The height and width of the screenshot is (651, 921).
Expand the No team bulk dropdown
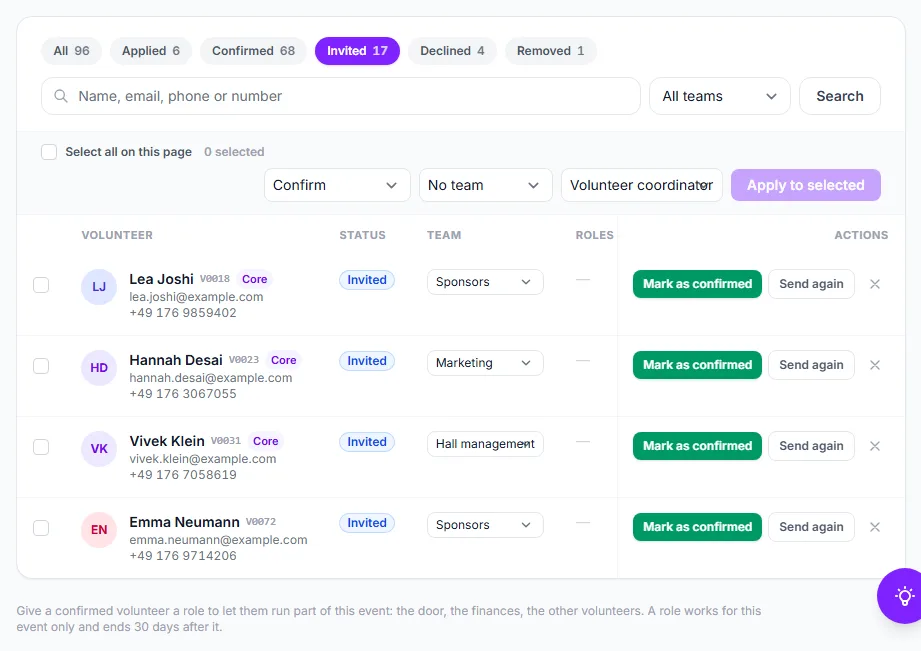pos(486,186)
